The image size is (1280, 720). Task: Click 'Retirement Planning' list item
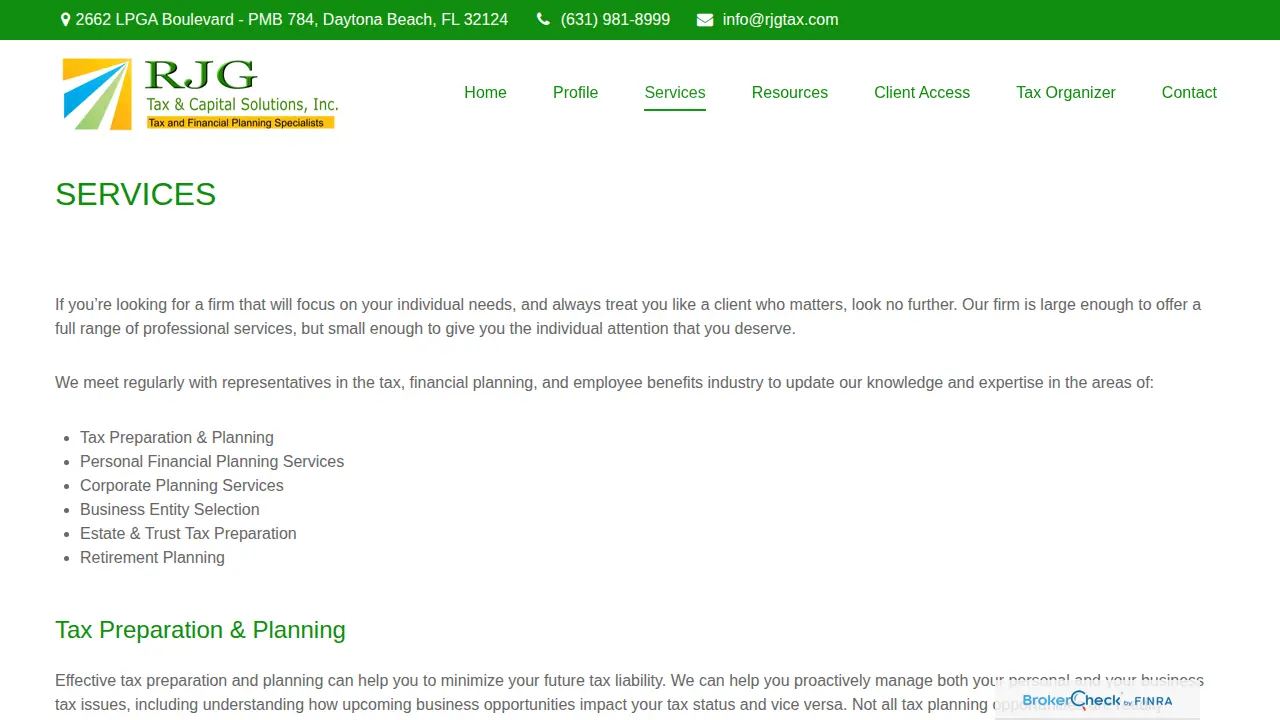pos(152,557)
